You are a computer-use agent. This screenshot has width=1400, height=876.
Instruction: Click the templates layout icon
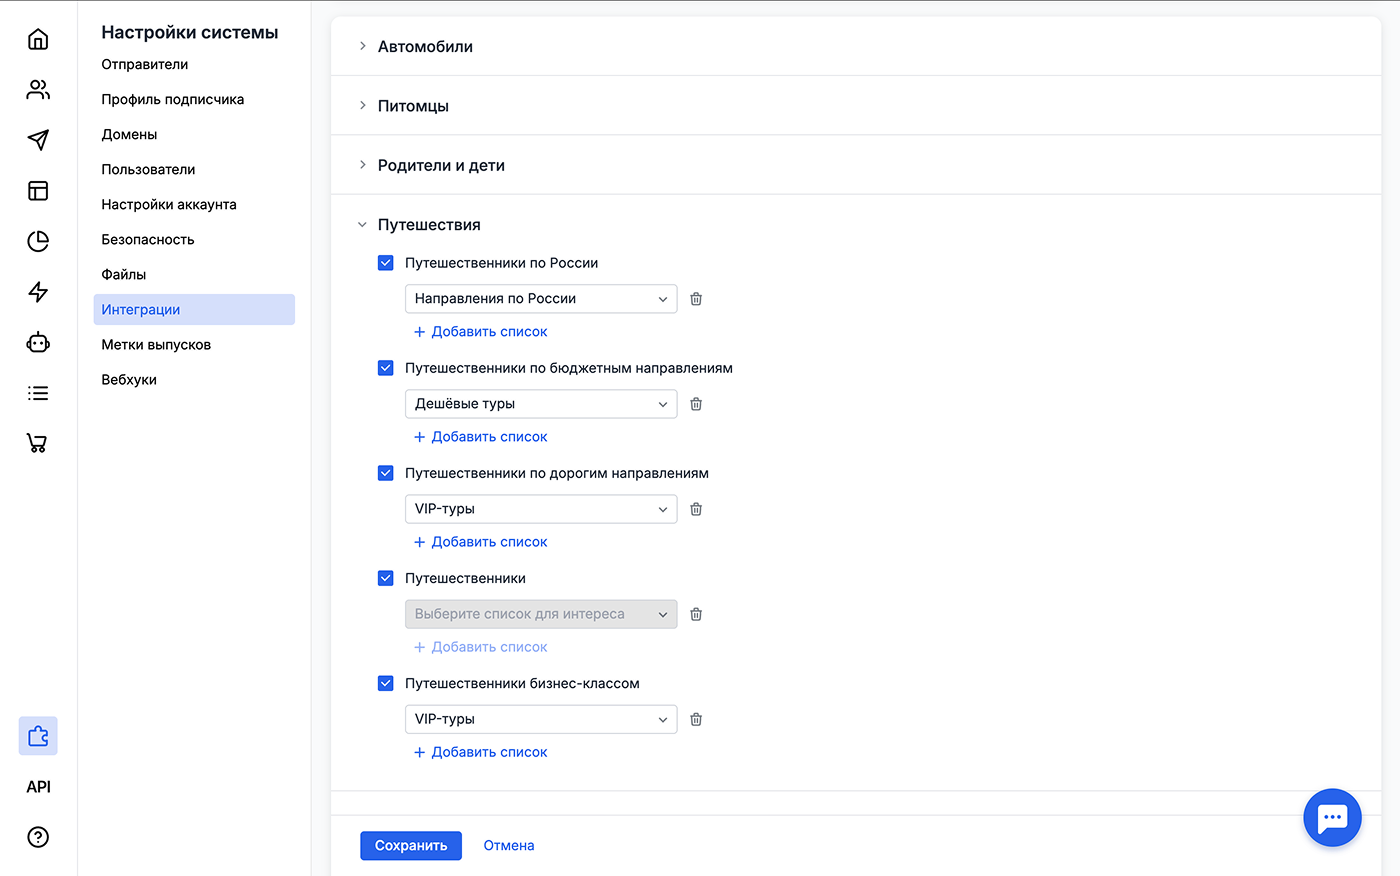point(37,190)
